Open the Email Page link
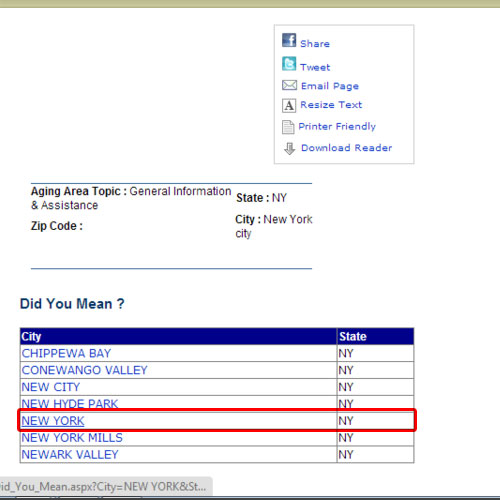 click(x=330, y=86)
